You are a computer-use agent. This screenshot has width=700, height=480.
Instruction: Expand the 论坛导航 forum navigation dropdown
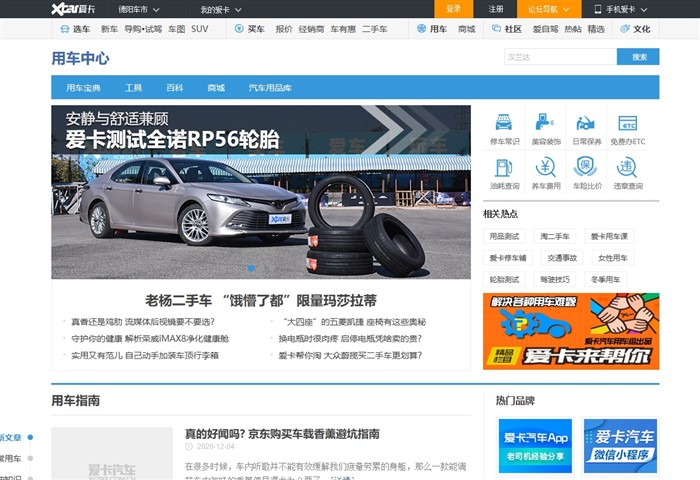[549, 9]
